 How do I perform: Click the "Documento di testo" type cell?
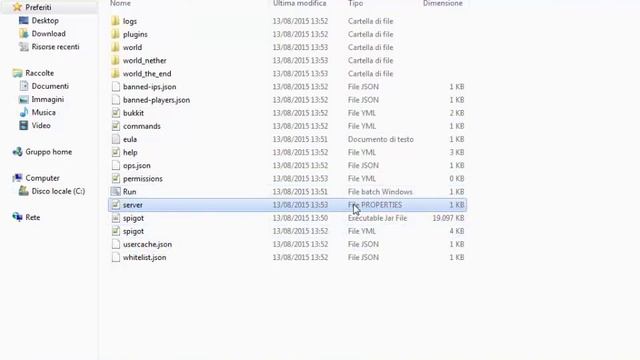(381, 139)
